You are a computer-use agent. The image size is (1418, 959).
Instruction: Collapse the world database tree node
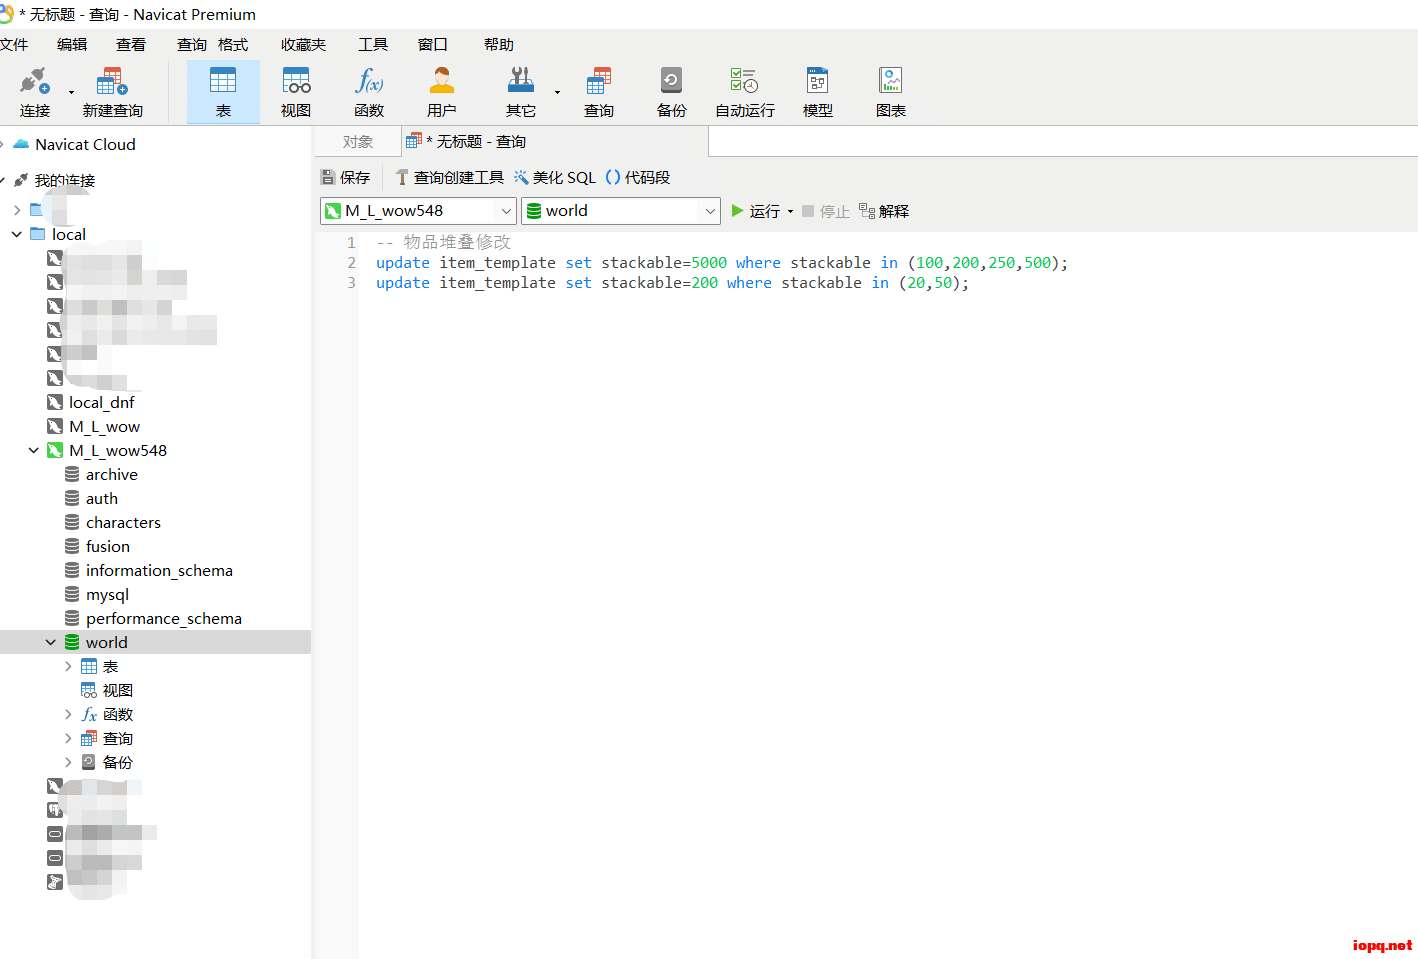coord(51,643)
